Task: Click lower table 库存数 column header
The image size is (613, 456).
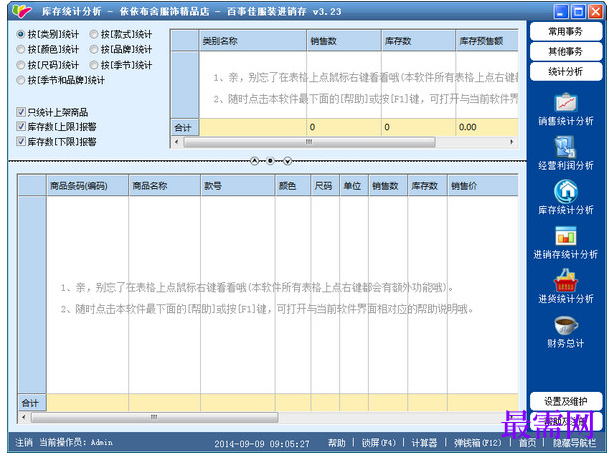Action: [x=427, y=186]
